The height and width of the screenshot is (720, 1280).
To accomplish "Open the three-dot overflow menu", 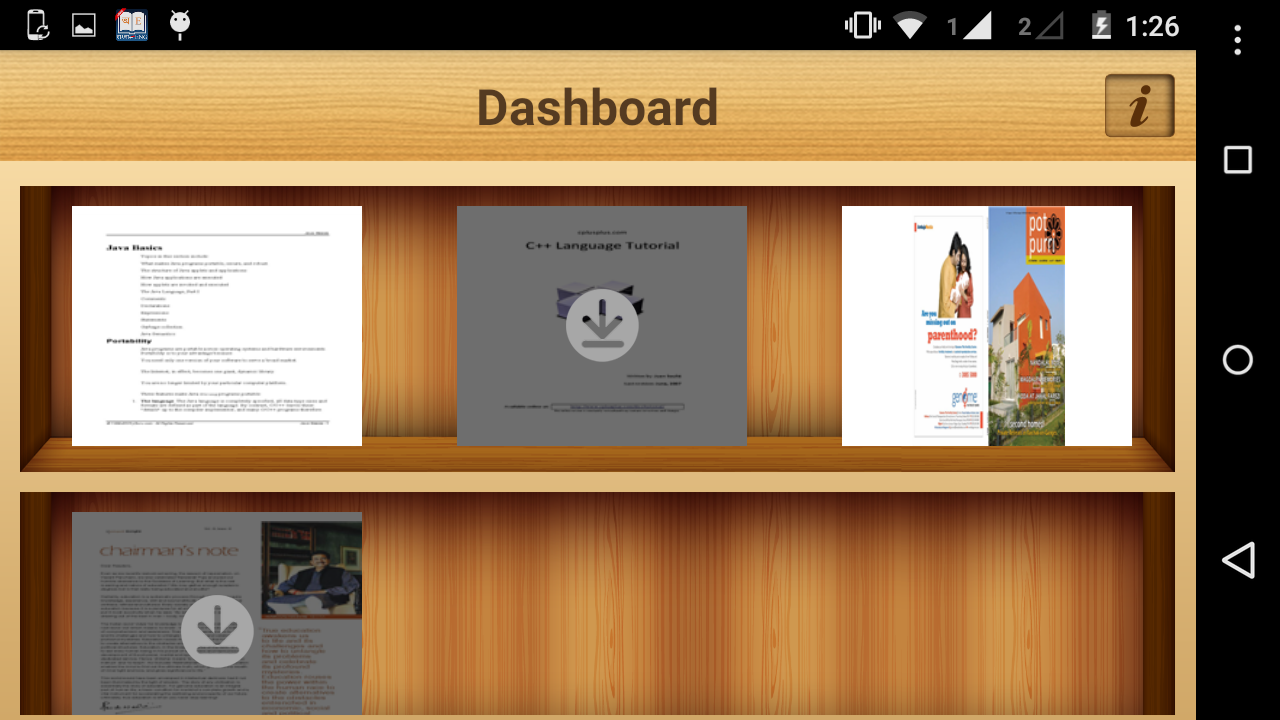I will tap(1238, 40).
